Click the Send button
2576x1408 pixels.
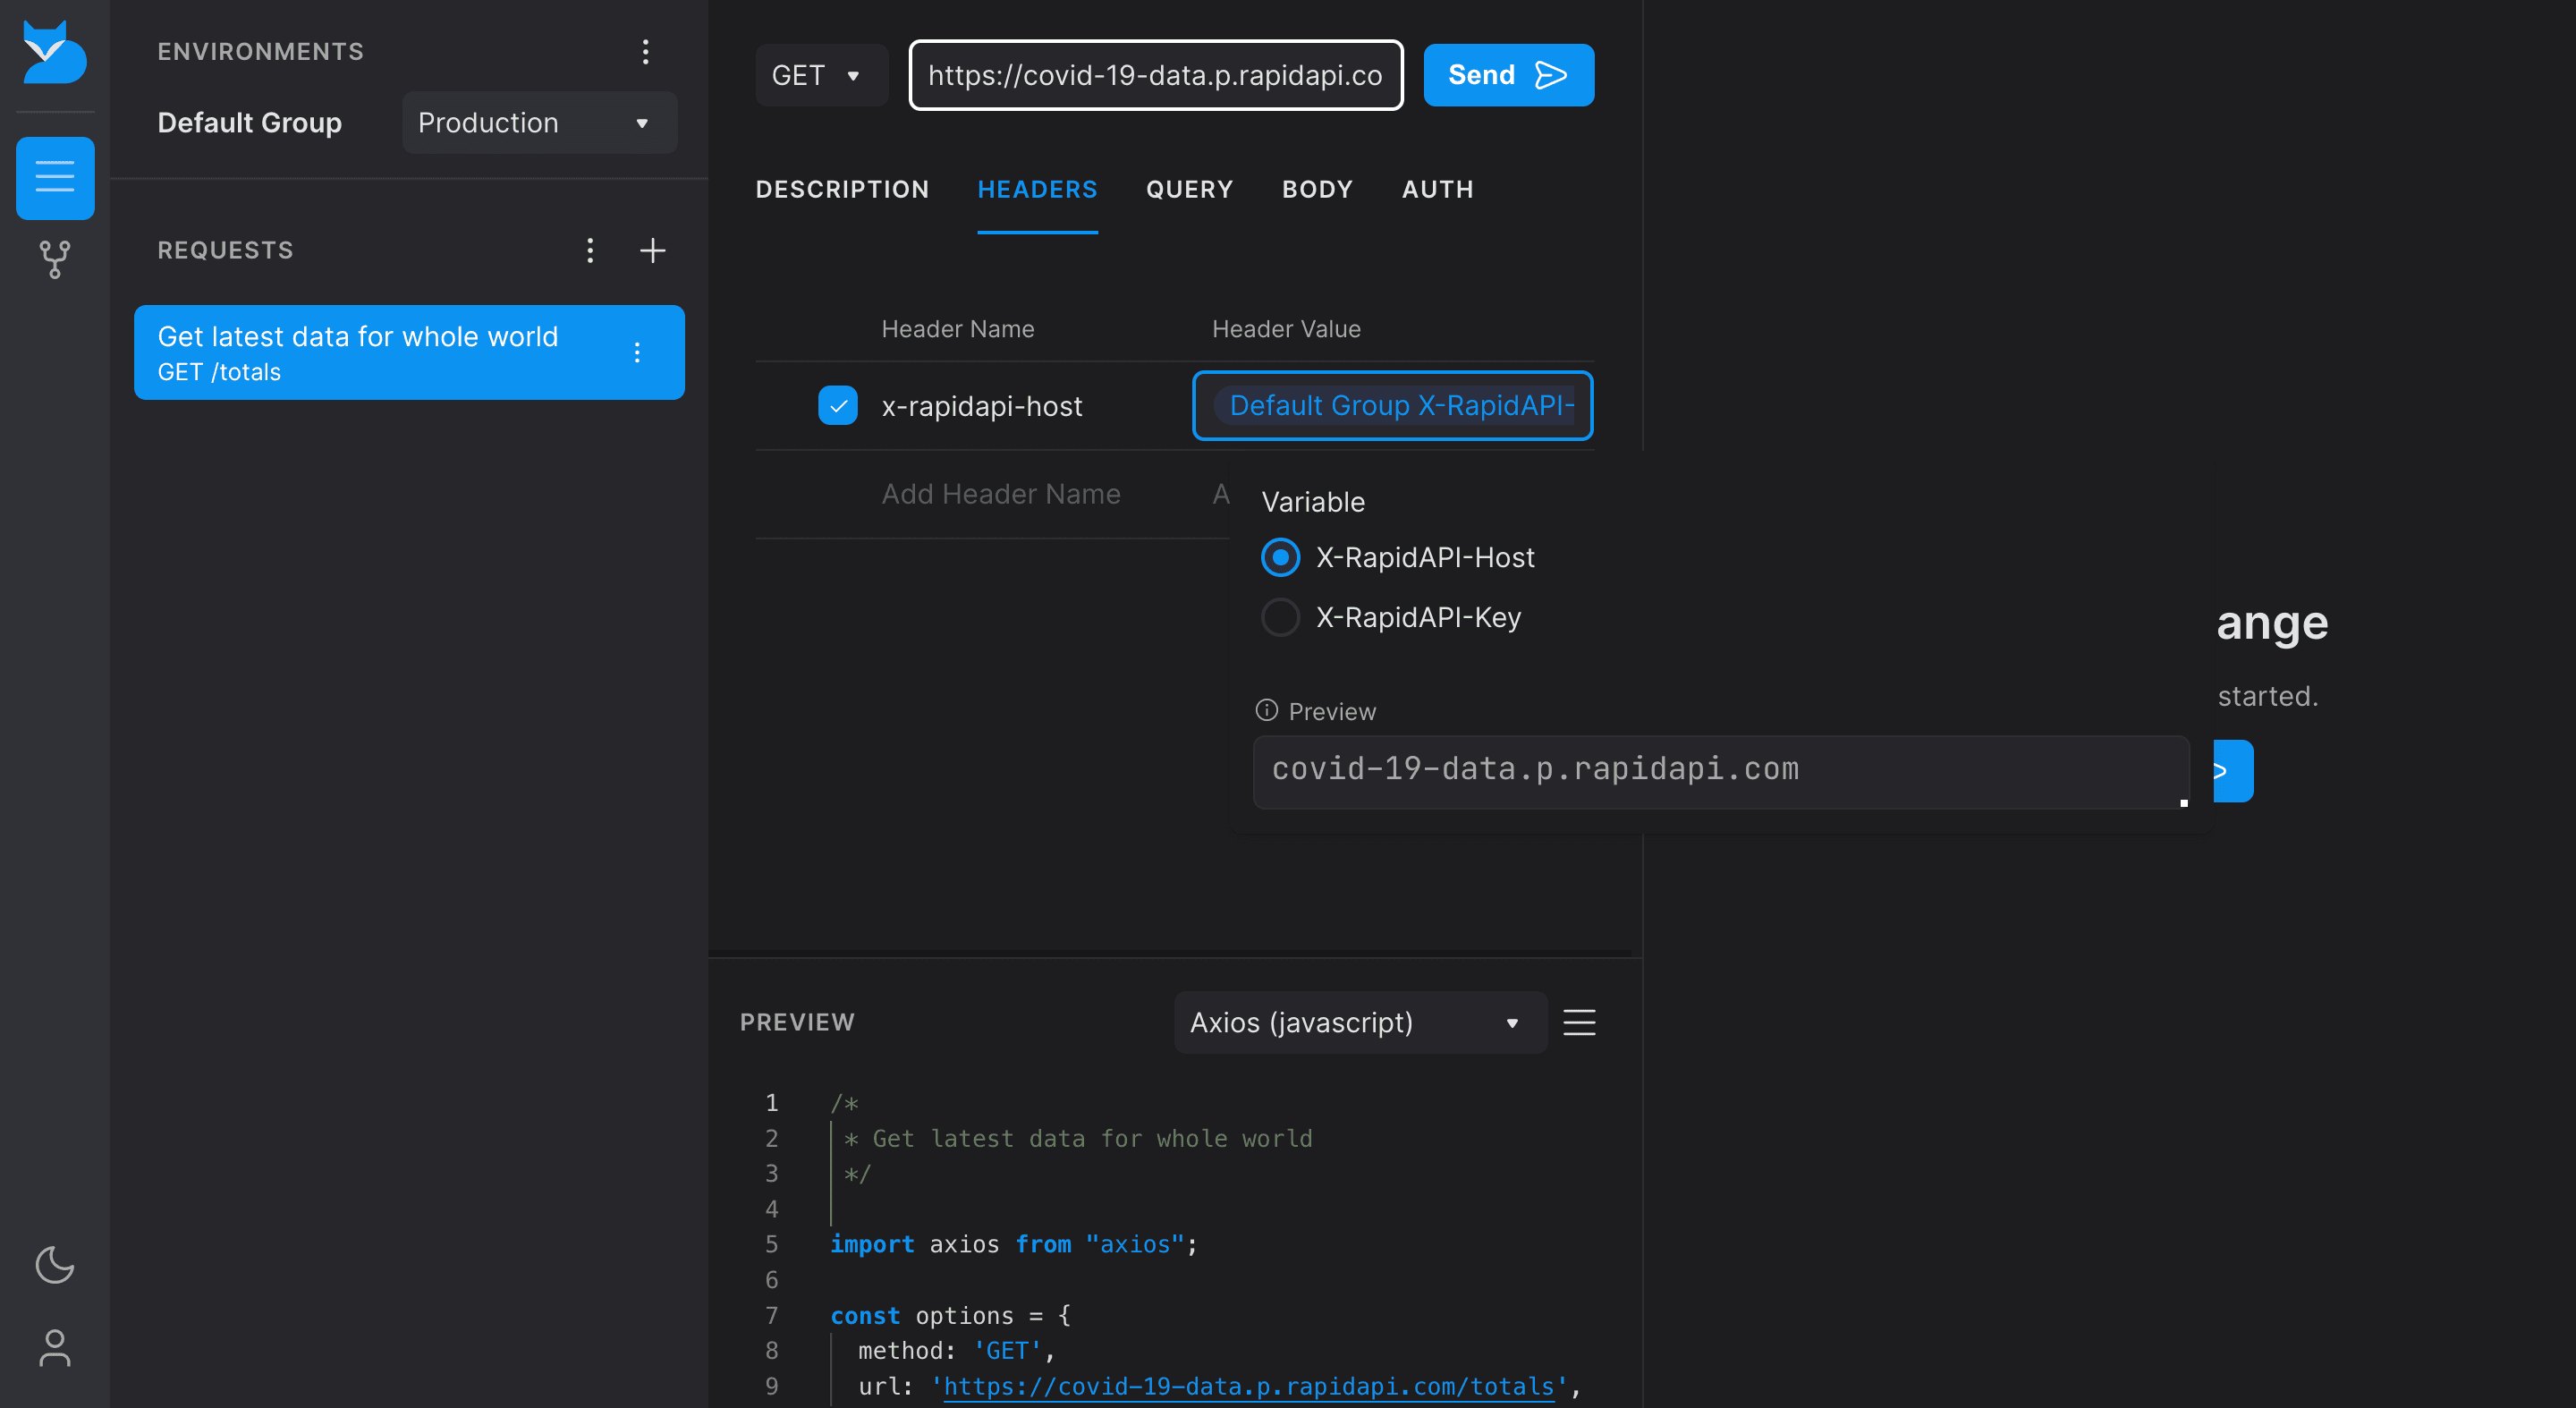(x=1508, y=75)
